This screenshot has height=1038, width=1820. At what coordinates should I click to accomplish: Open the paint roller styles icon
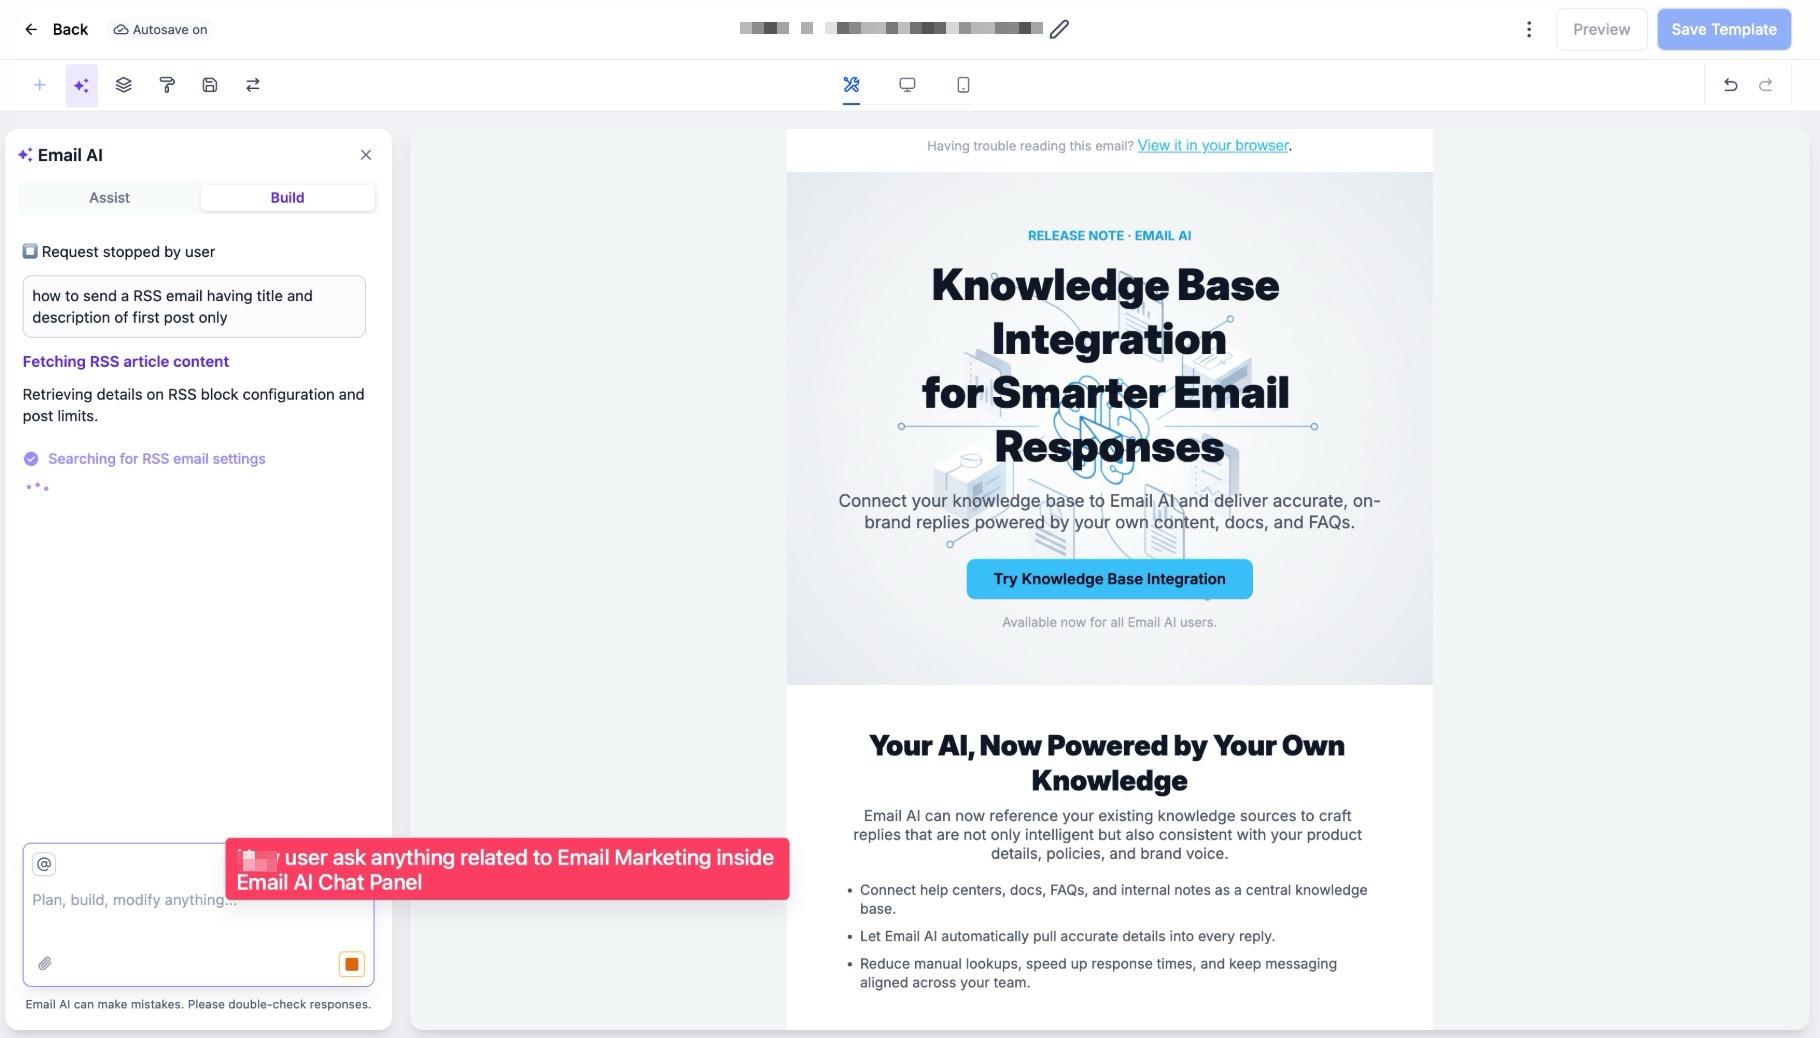tap(167, 85)
